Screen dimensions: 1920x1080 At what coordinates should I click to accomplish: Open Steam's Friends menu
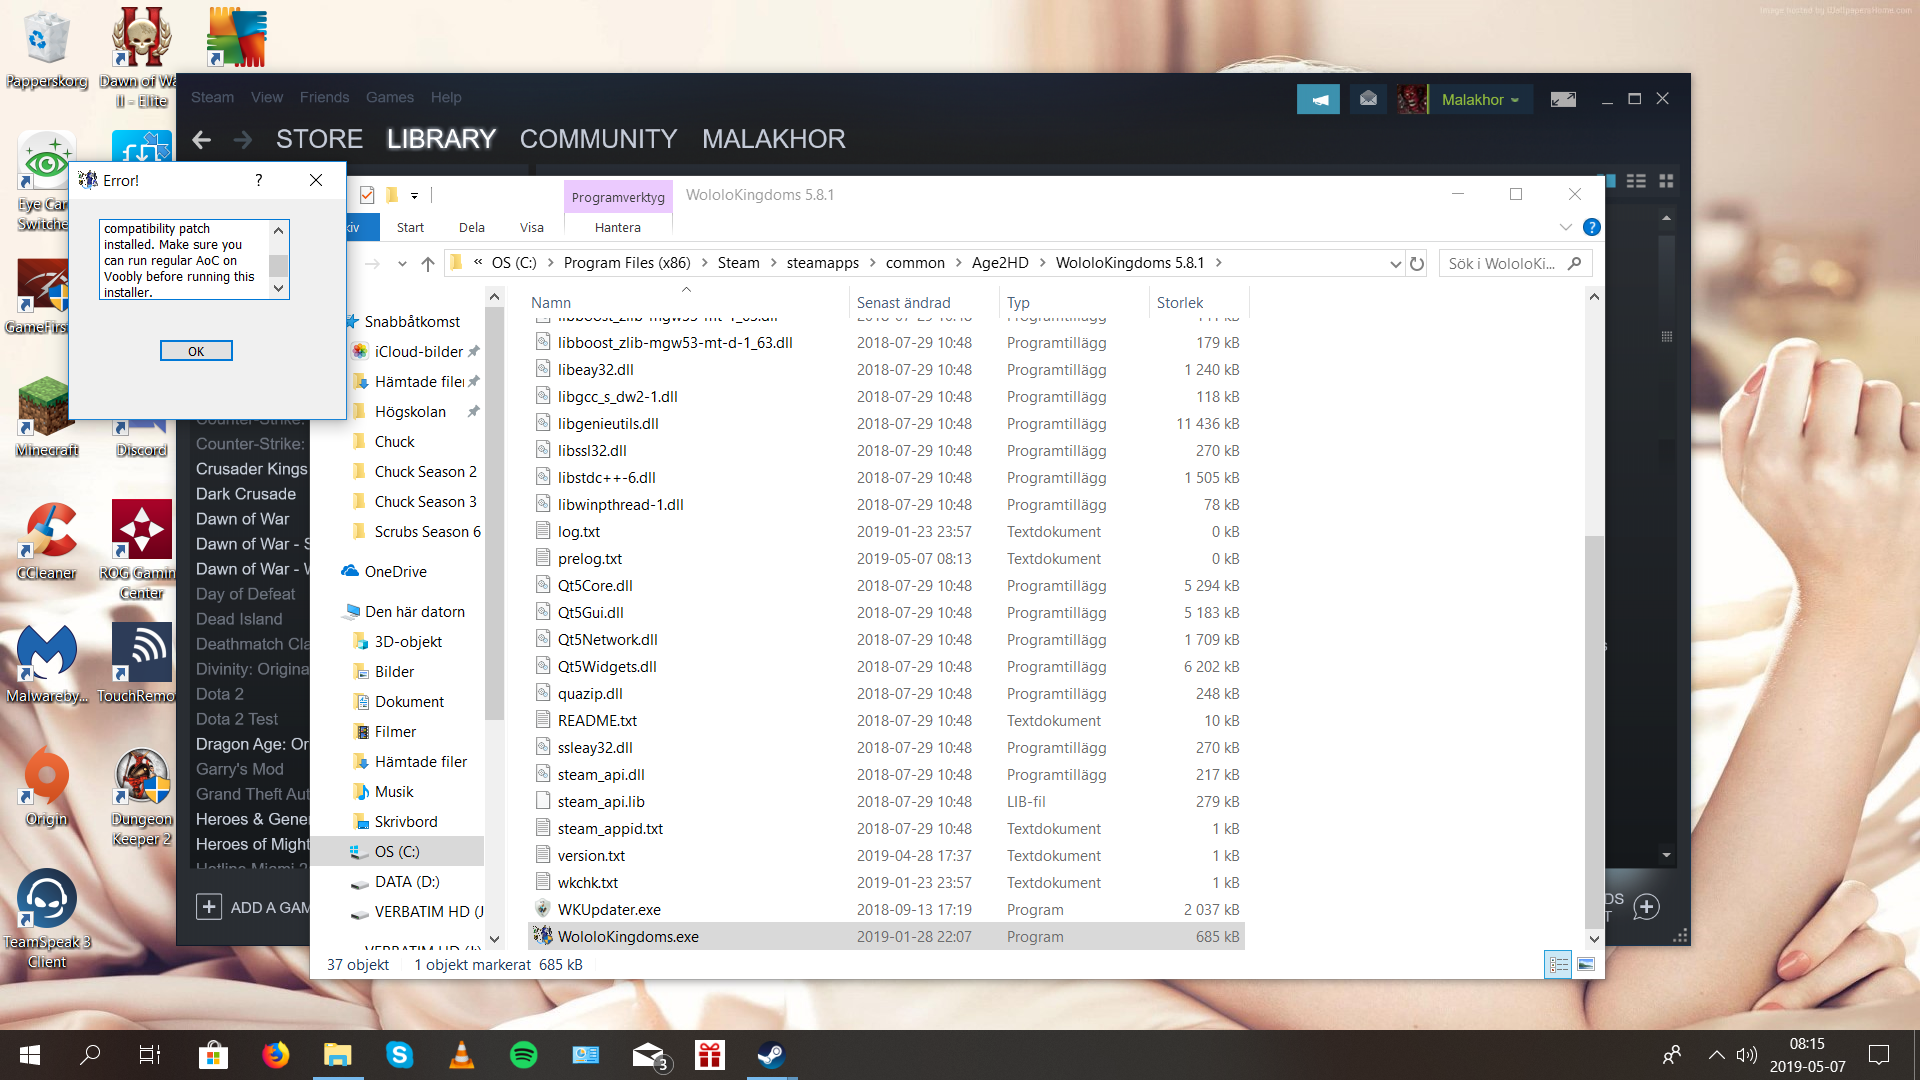tap(325, 97)
